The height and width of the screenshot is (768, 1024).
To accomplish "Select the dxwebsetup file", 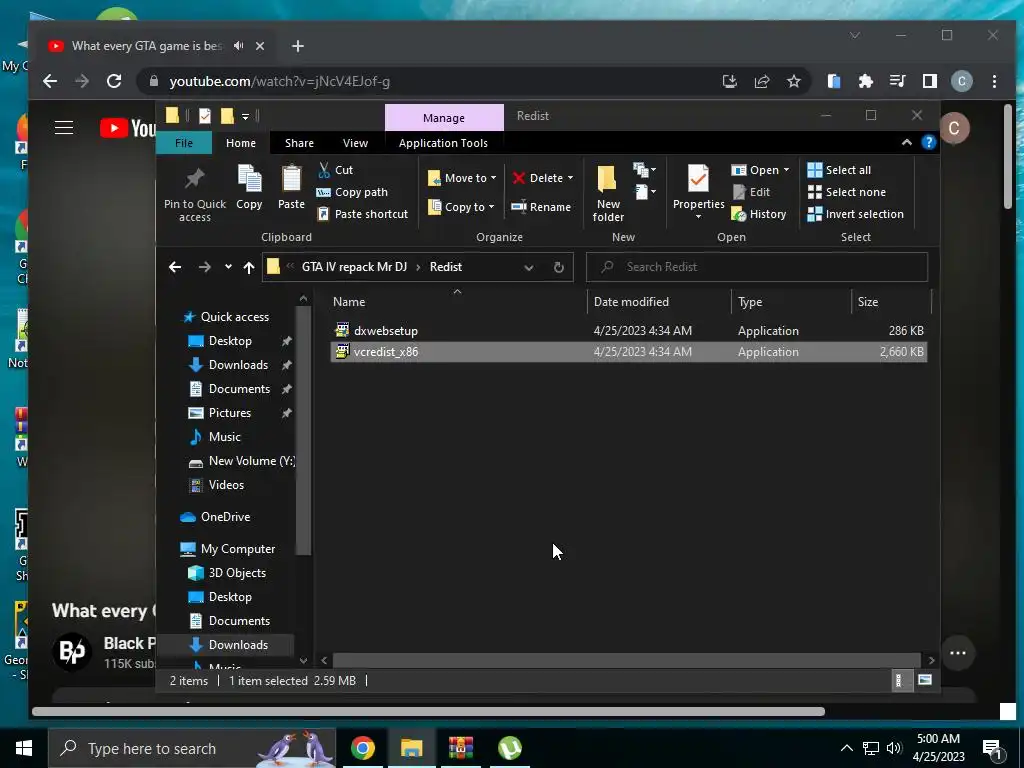I will point(628,330).
